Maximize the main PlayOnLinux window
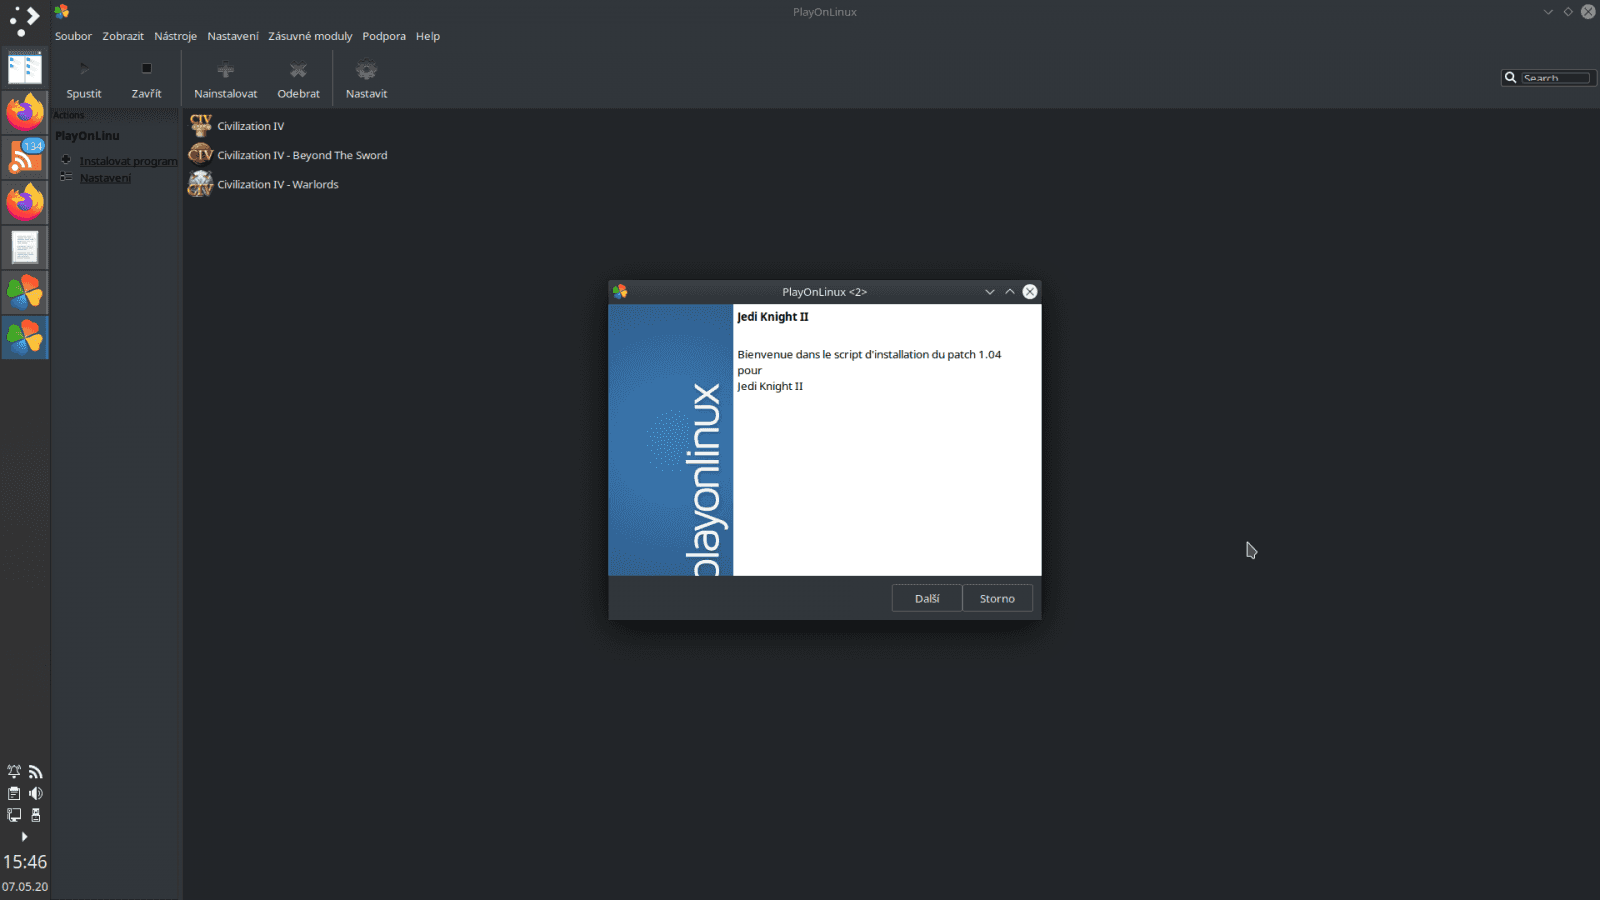This screenshot has width=1600, height=900. click(x=1568, y=12)
